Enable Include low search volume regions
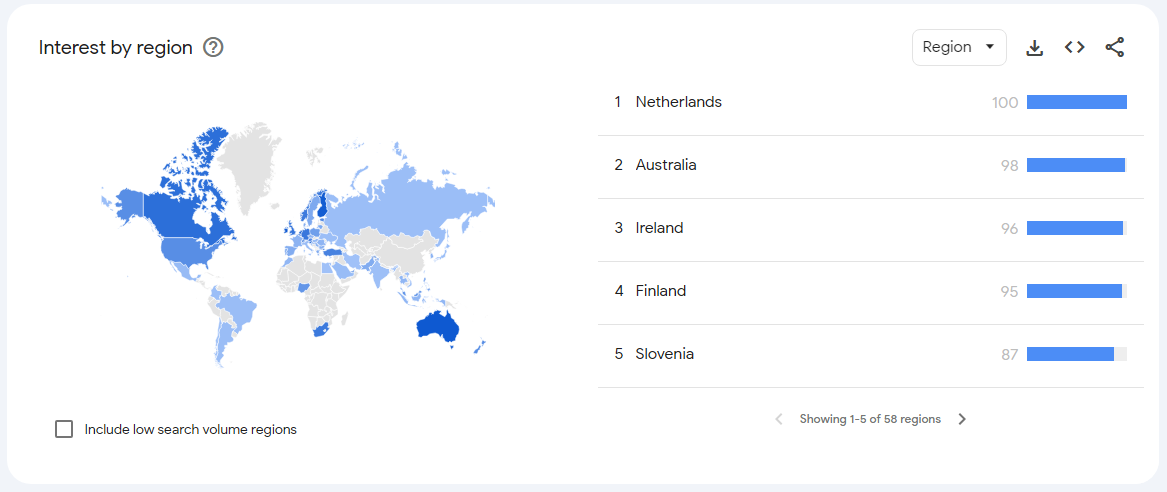 click(x=64, y=429)
